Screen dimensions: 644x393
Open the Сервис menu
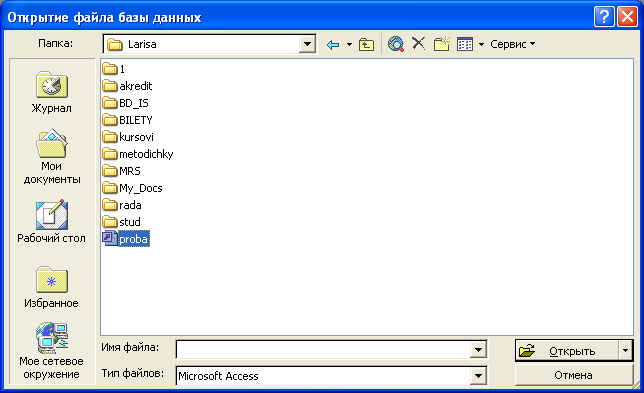point(512,44)
